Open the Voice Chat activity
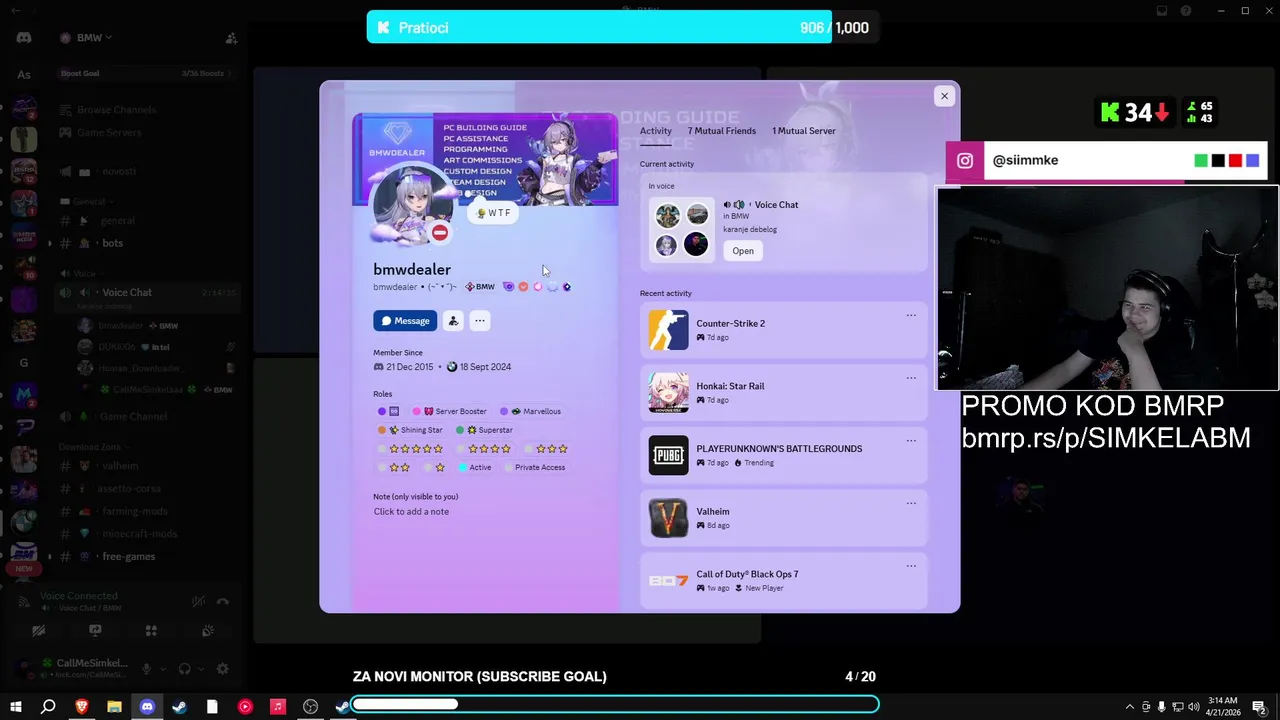 click(x=743, y=251)
